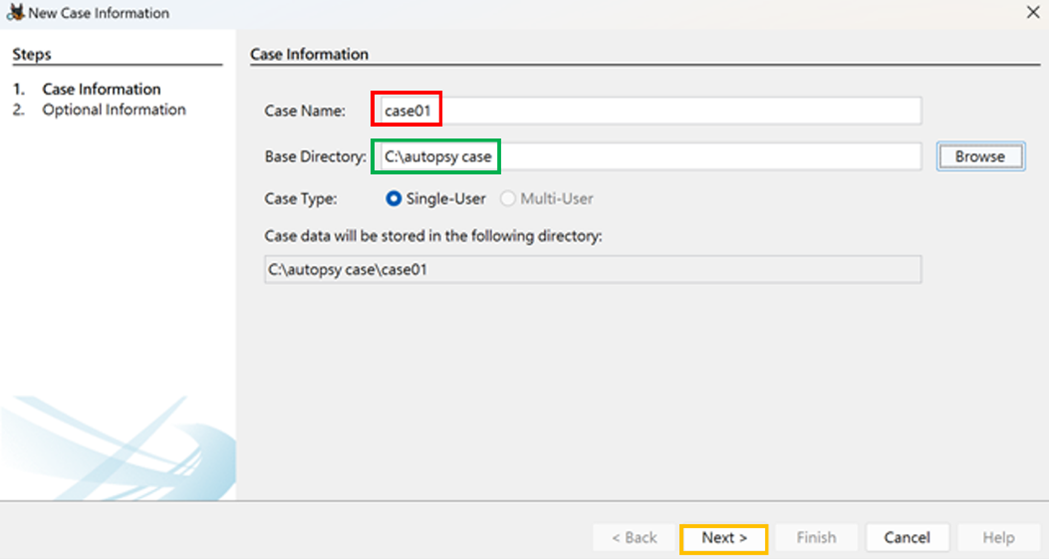
Task: Click the Case Type label
Action: (301, 199)
